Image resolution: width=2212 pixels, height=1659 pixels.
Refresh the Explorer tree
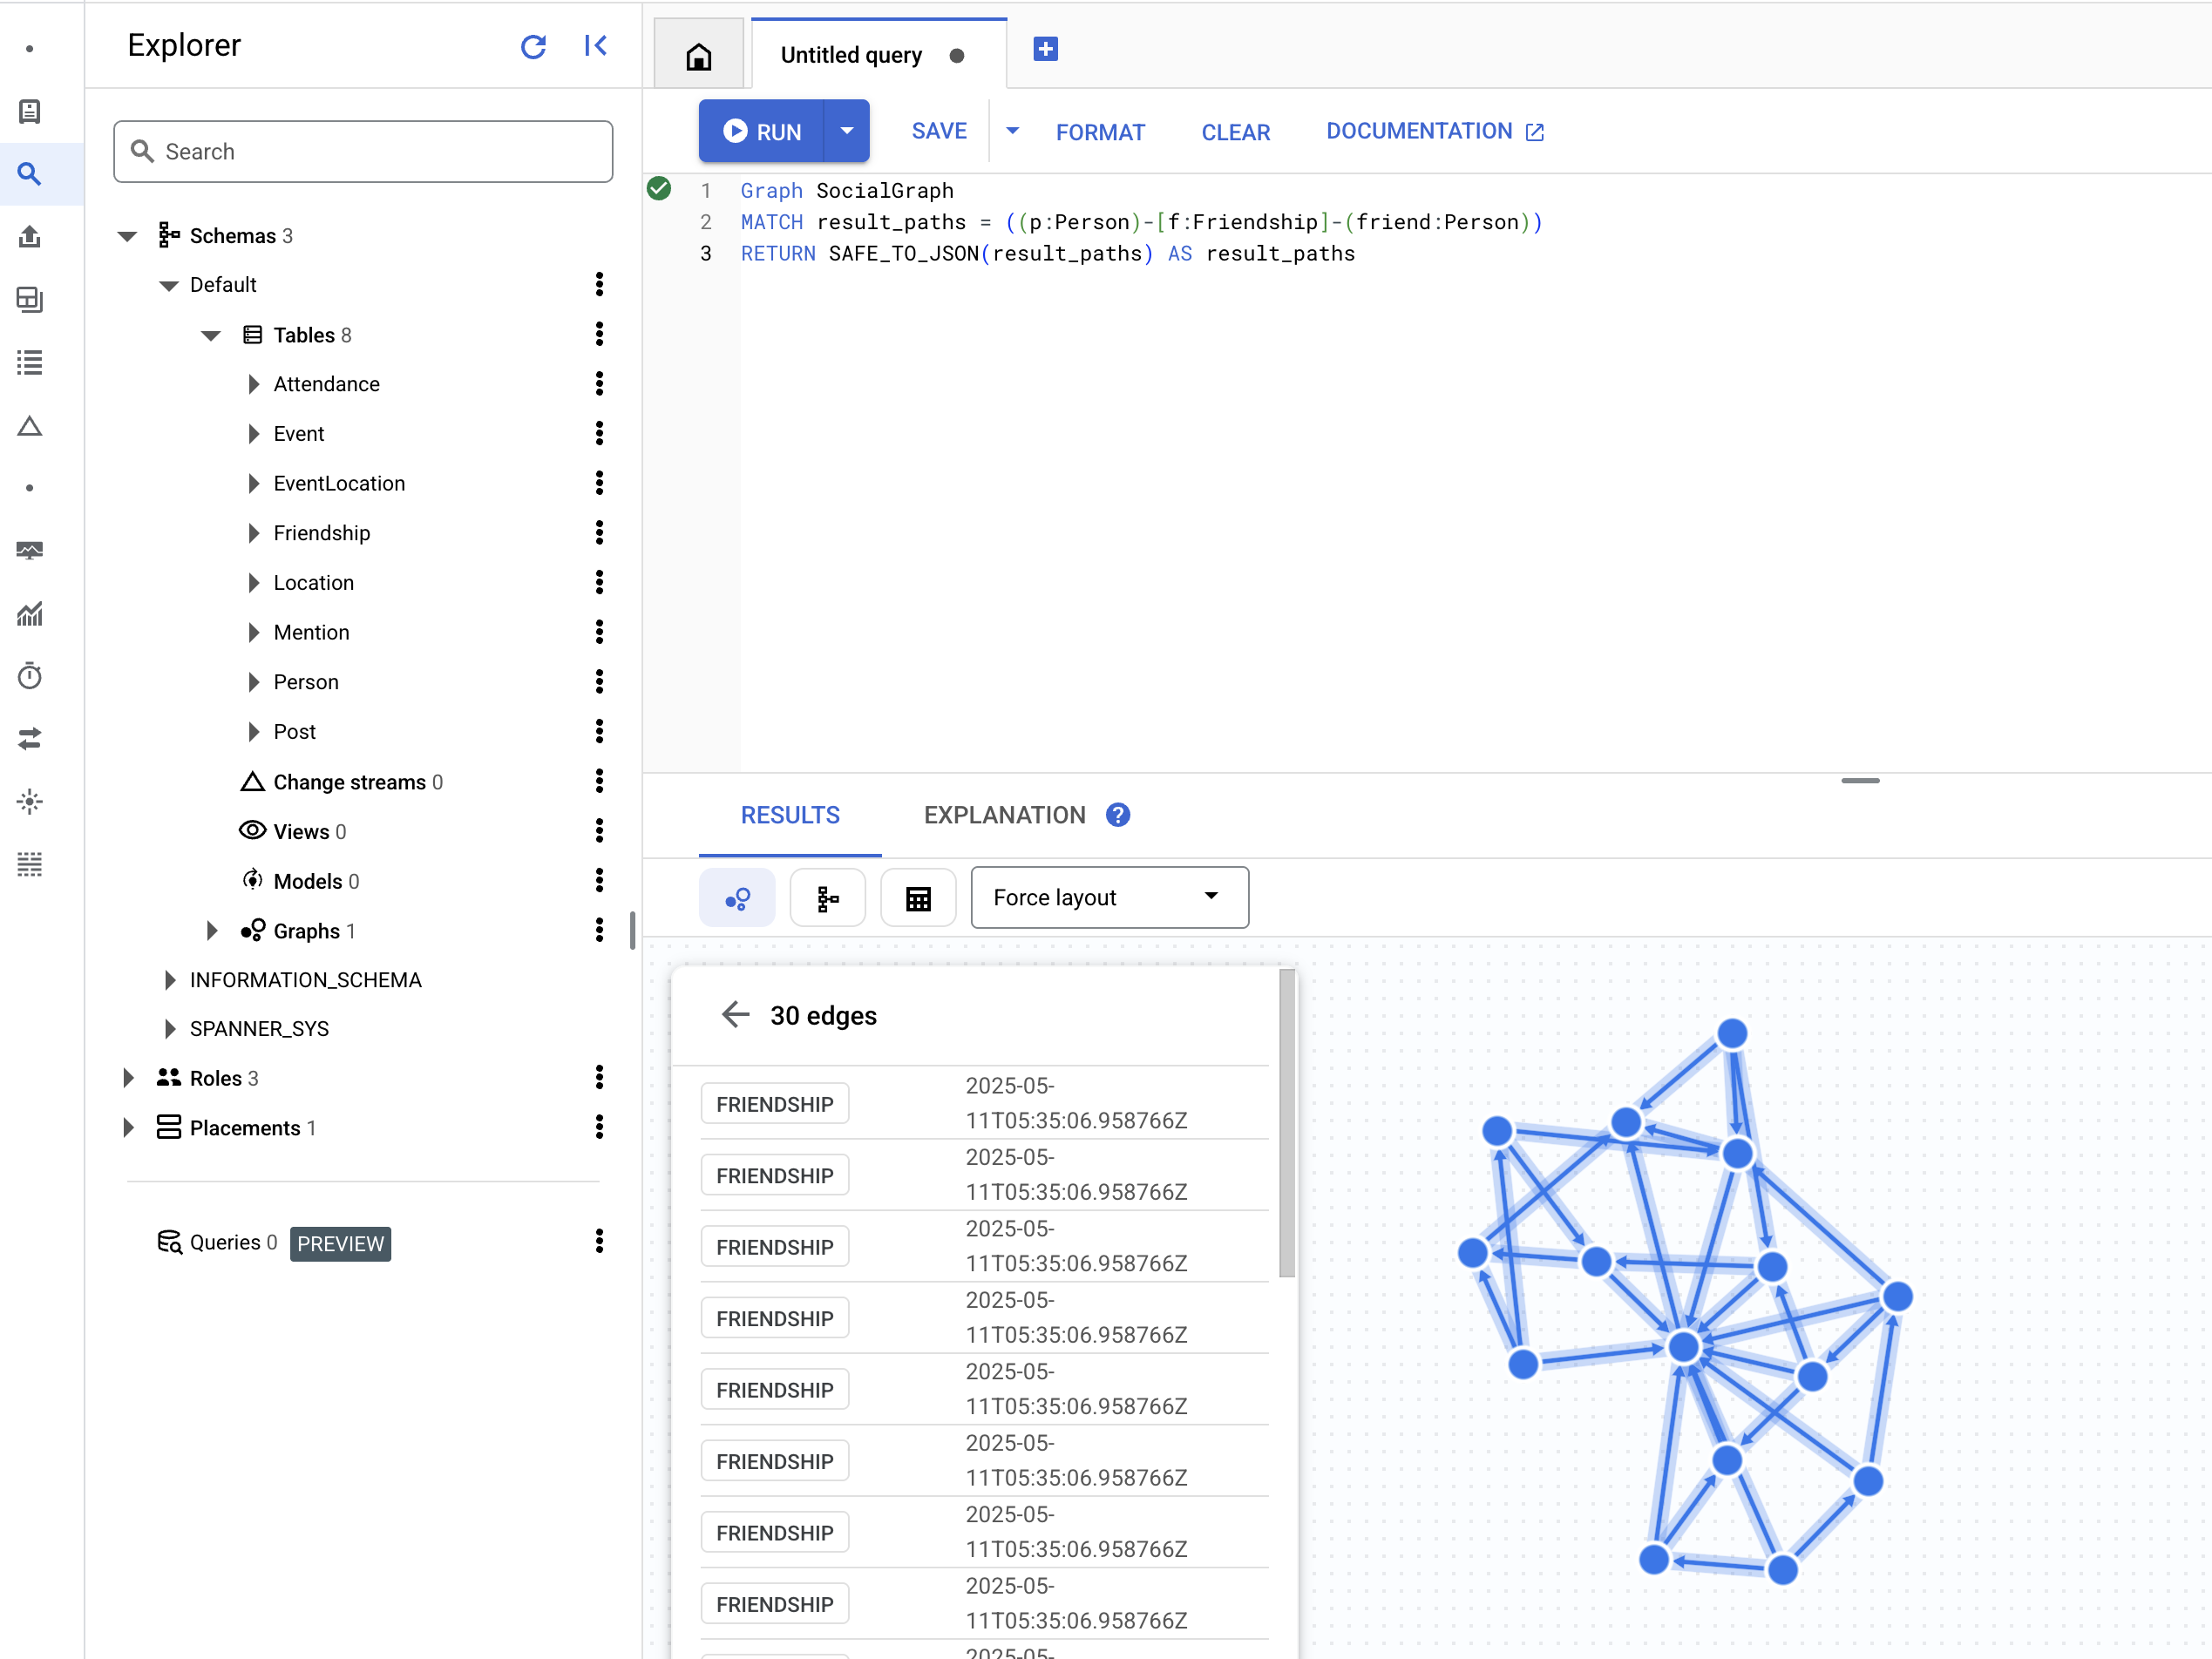coord(535,46)
